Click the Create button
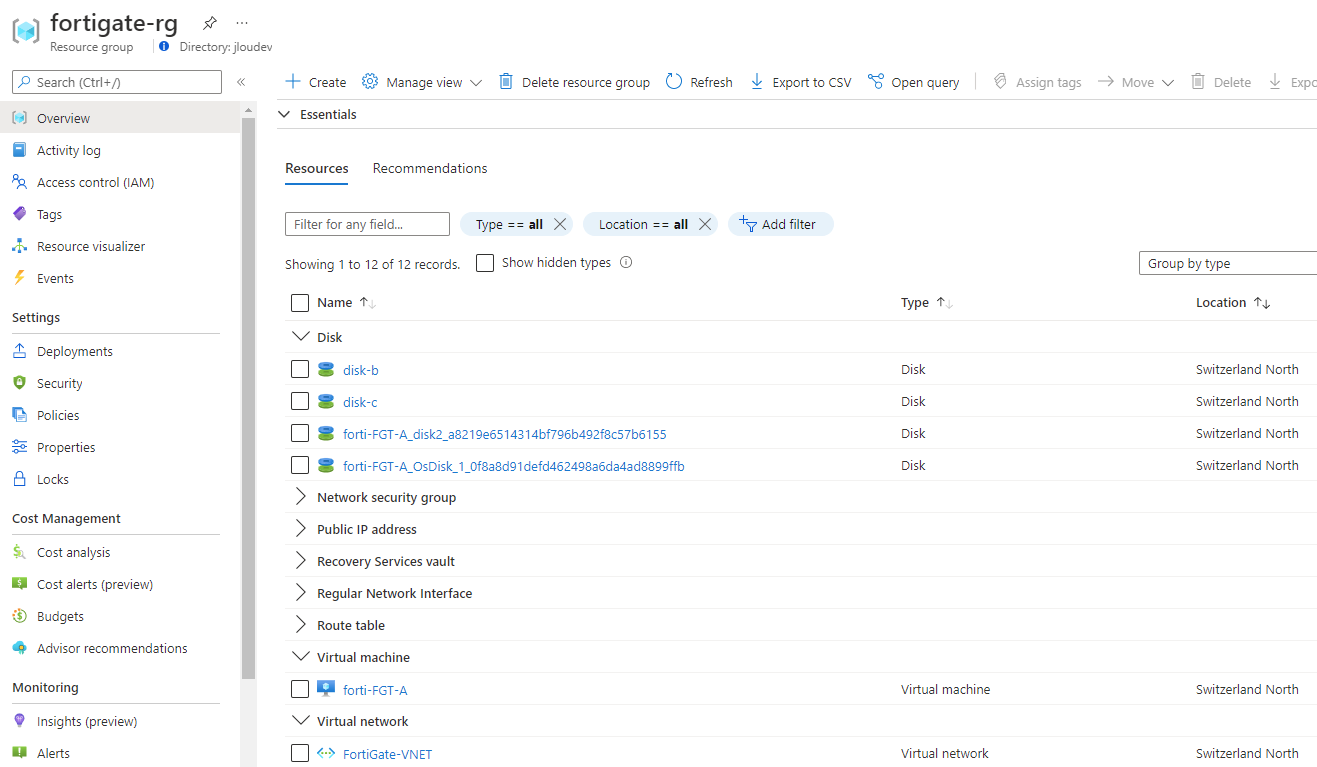 316,82
